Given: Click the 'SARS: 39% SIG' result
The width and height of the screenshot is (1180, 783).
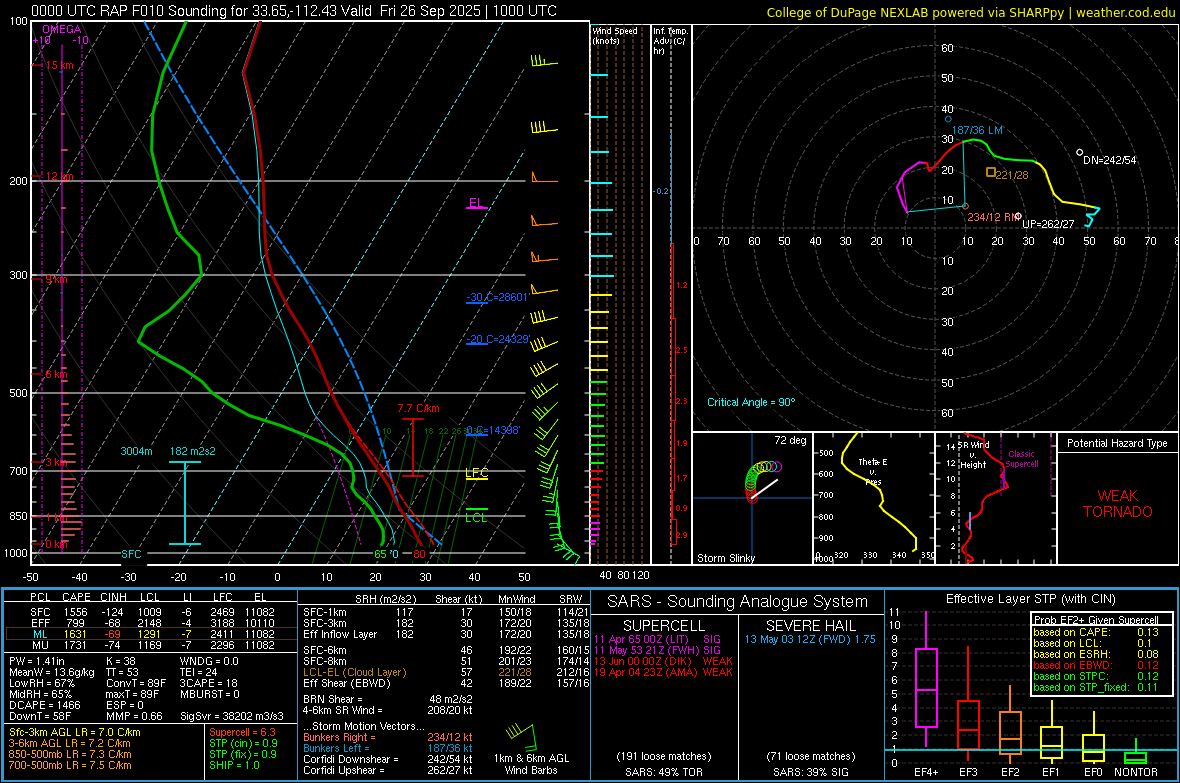Looking at the screenshot, I should pyautogui.click(x=810, y=772).
